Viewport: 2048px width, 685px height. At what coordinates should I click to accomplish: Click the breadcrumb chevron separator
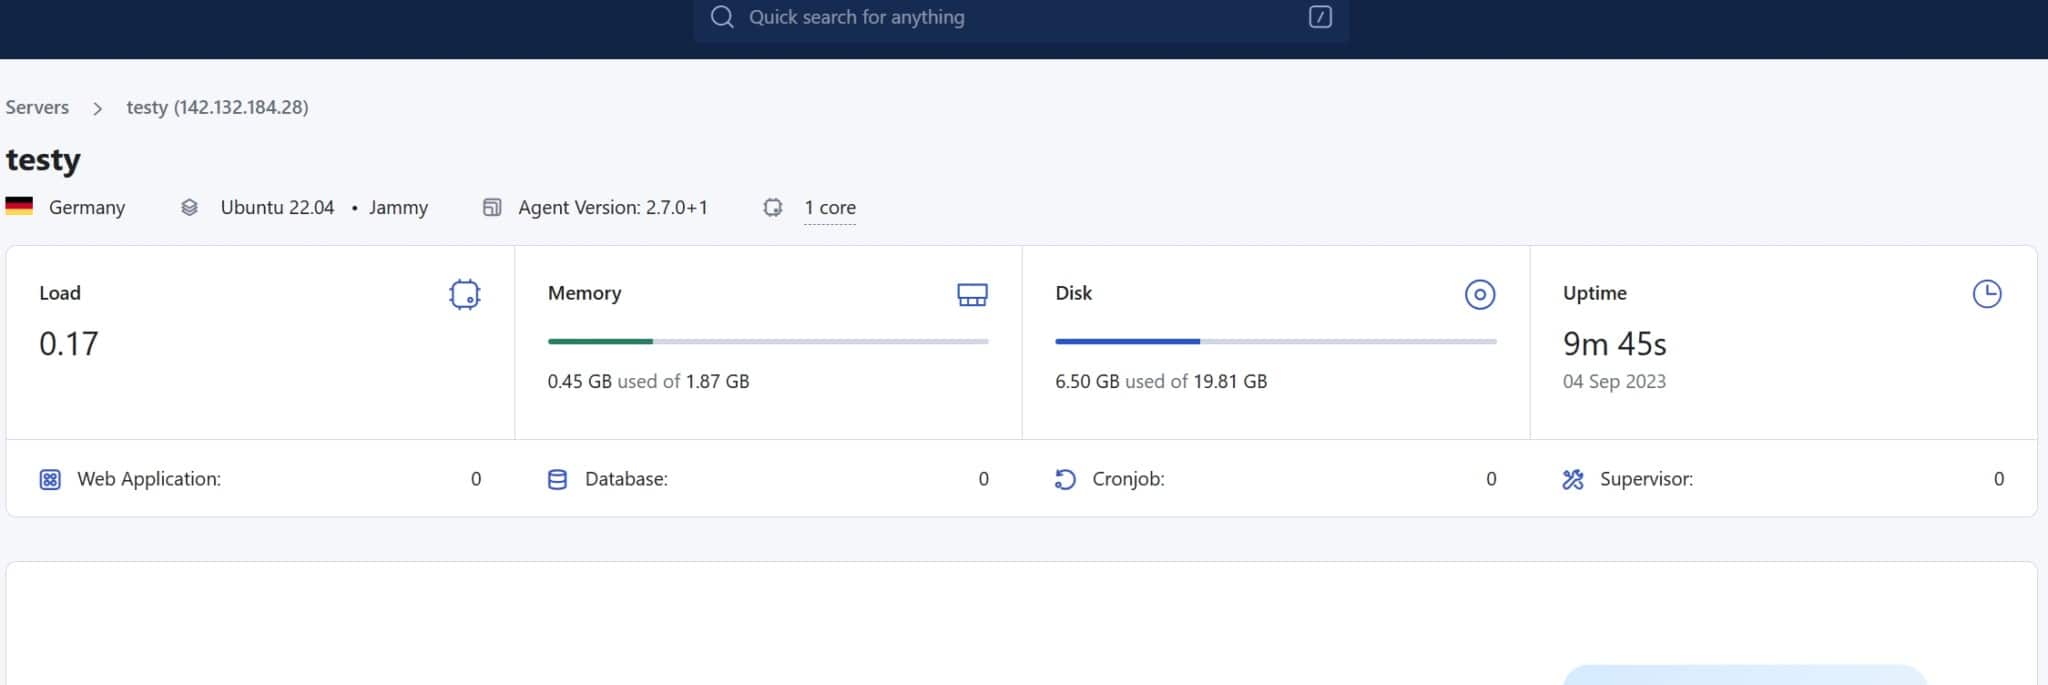coord(97,108)
